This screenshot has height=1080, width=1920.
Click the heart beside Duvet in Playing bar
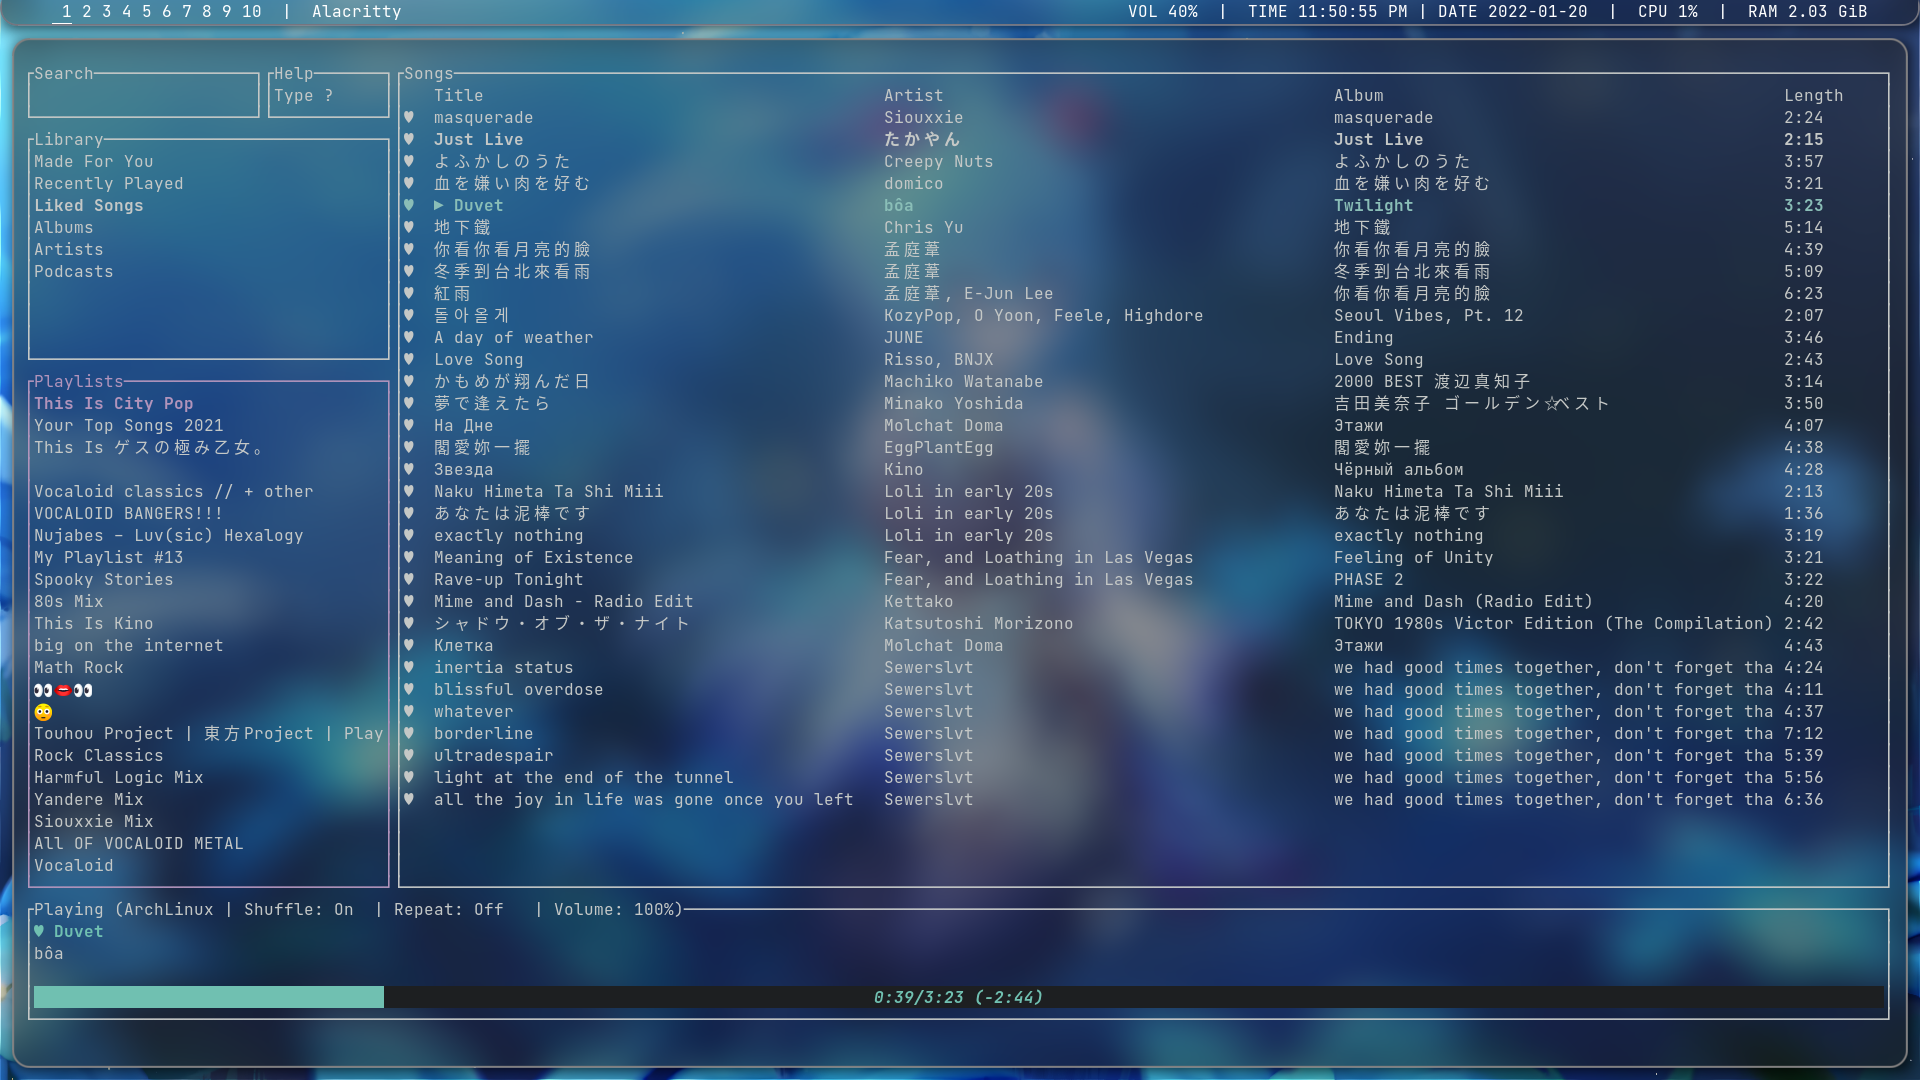click(38, 931)
